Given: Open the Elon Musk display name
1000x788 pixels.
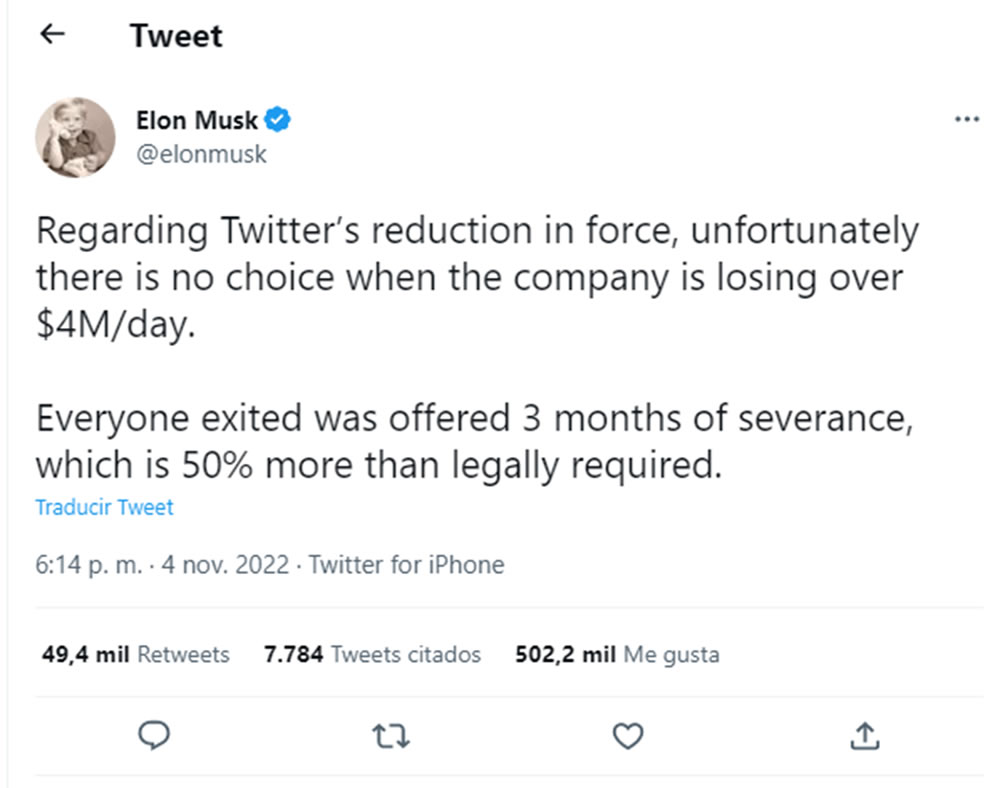Looking at the screenshot, I should pos(196,120).
